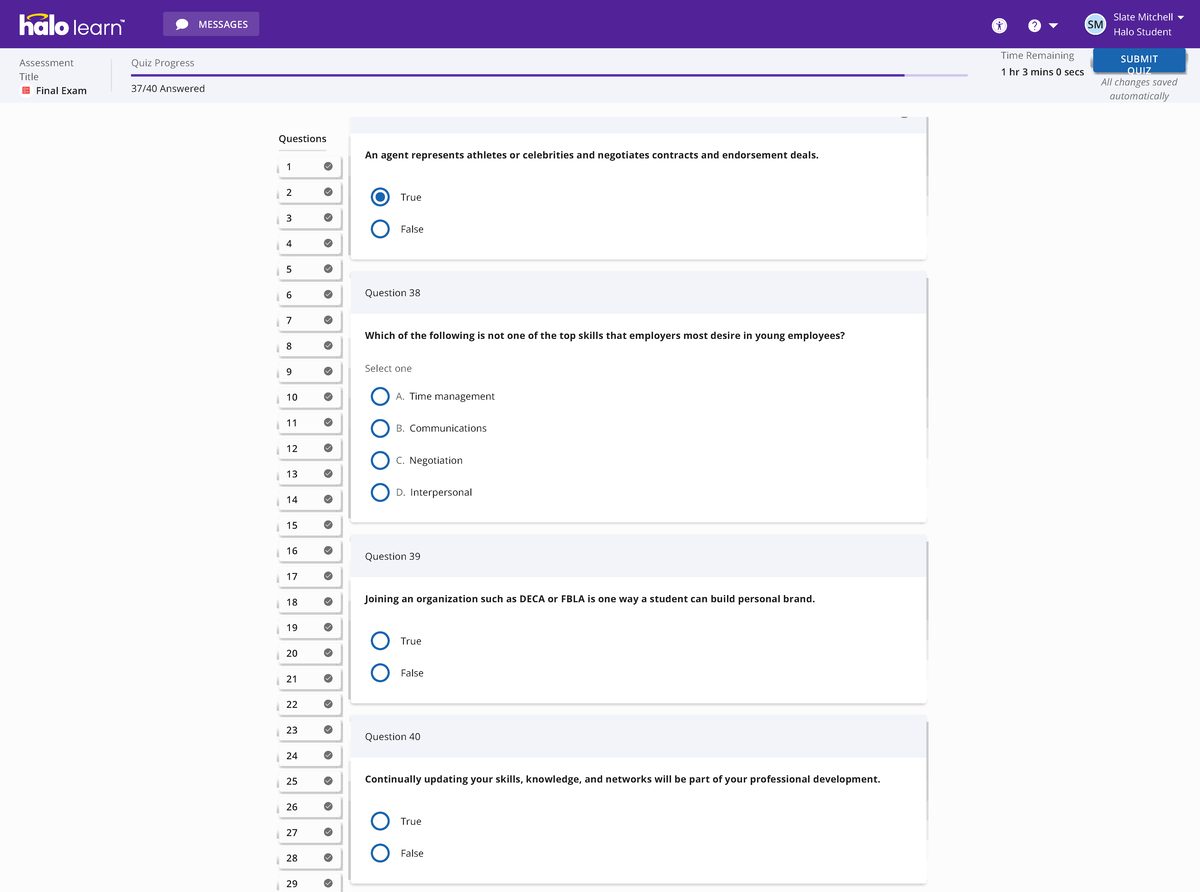This screenshot has width=1200, height=892.
Task: Jump to question 2 in the list
Action: click(x=310, y=192)
